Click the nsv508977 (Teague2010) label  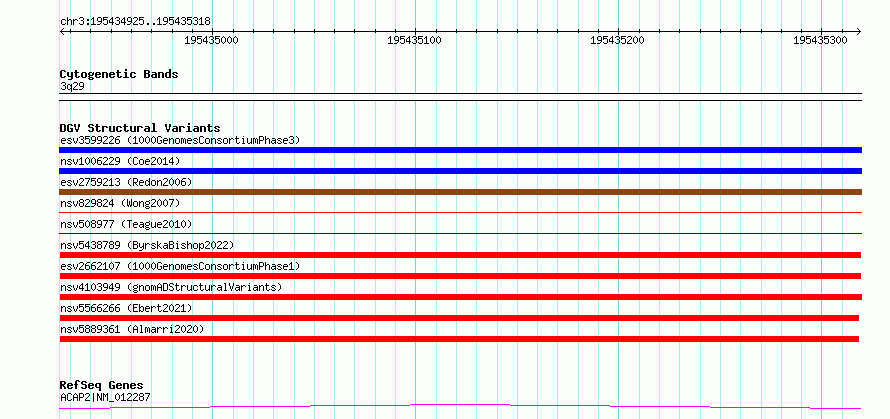pos(126,224)
